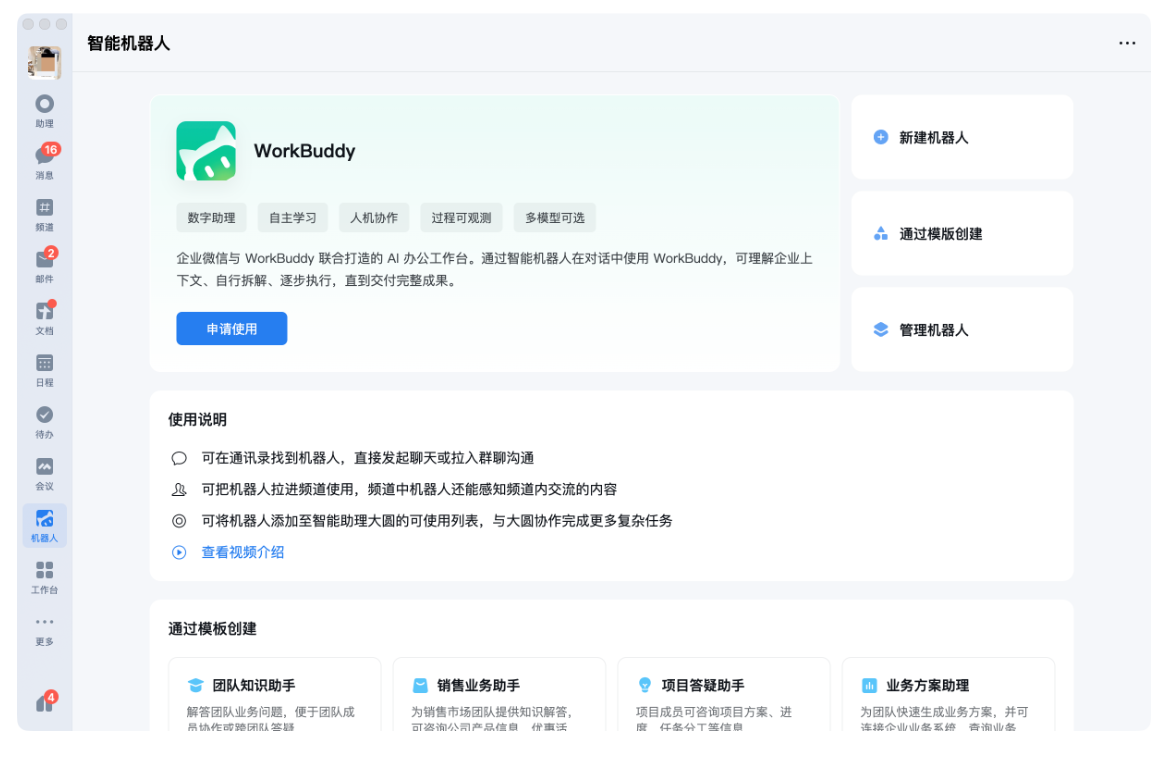The width and height of the screenshot is (1163, 761).
Task: Click the 人机协作 tag
Action: (374, 218)
